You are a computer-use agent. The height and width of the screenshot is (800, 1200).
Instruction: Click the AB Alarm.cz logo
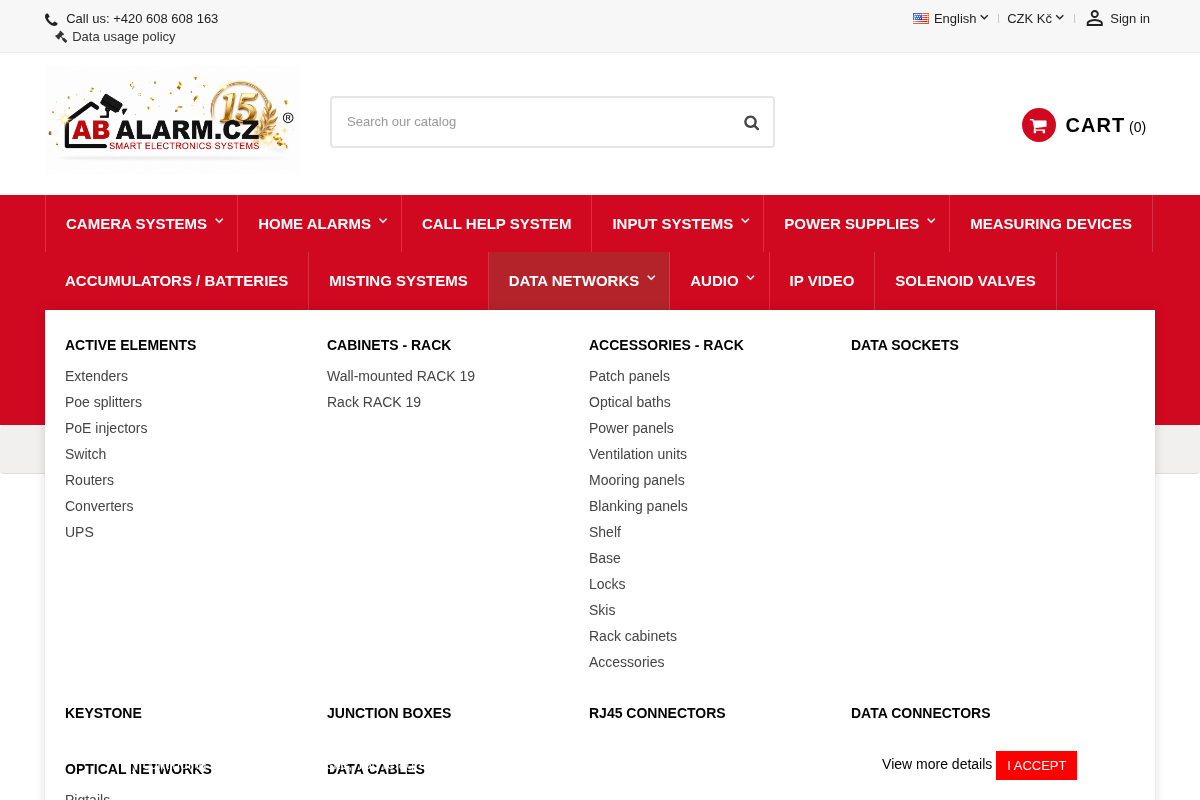point(172,121)
